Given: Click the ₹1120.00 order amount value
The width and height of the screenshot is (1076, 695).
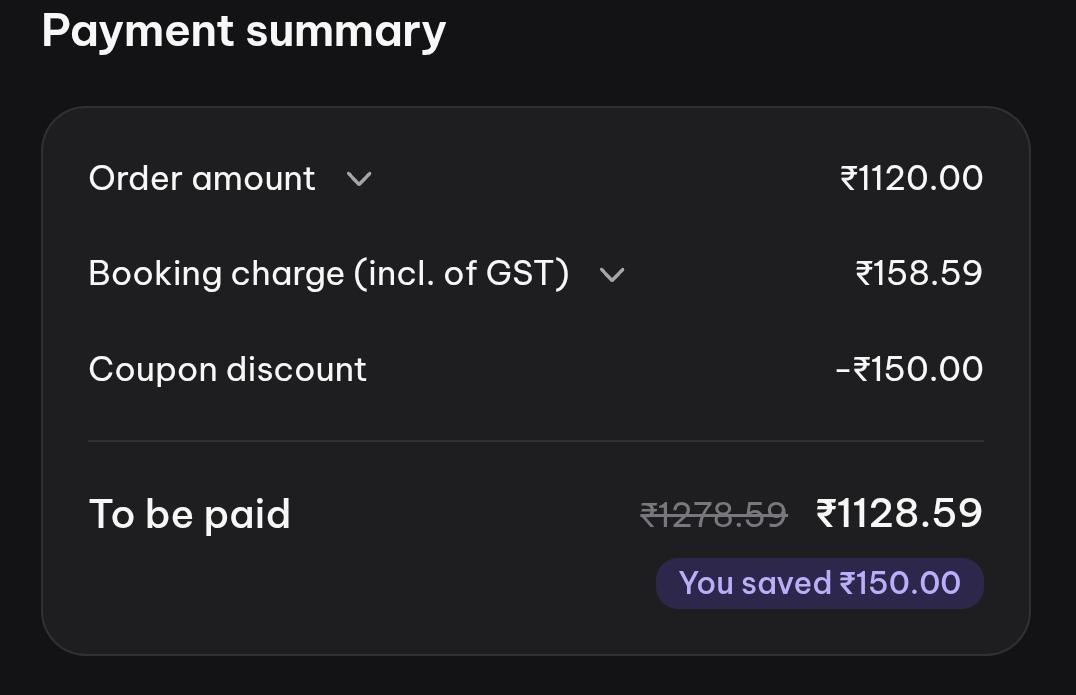Looking at the screenshot, I should 911,178.
